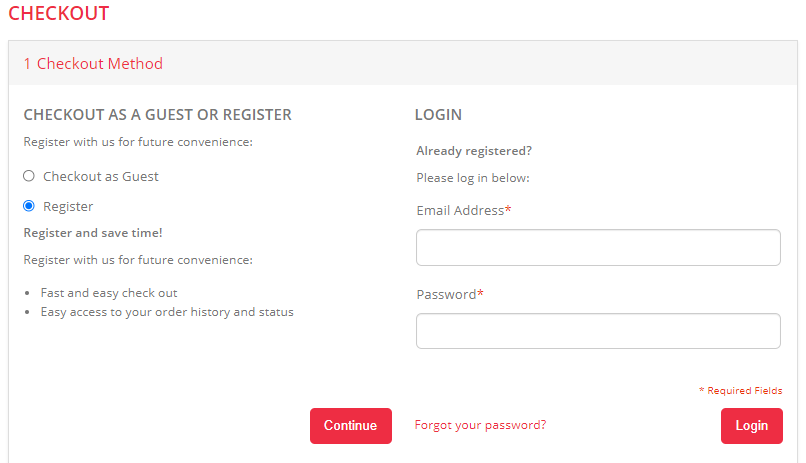Click the Email Address field label
806x463 pixels.
point(463,211)
